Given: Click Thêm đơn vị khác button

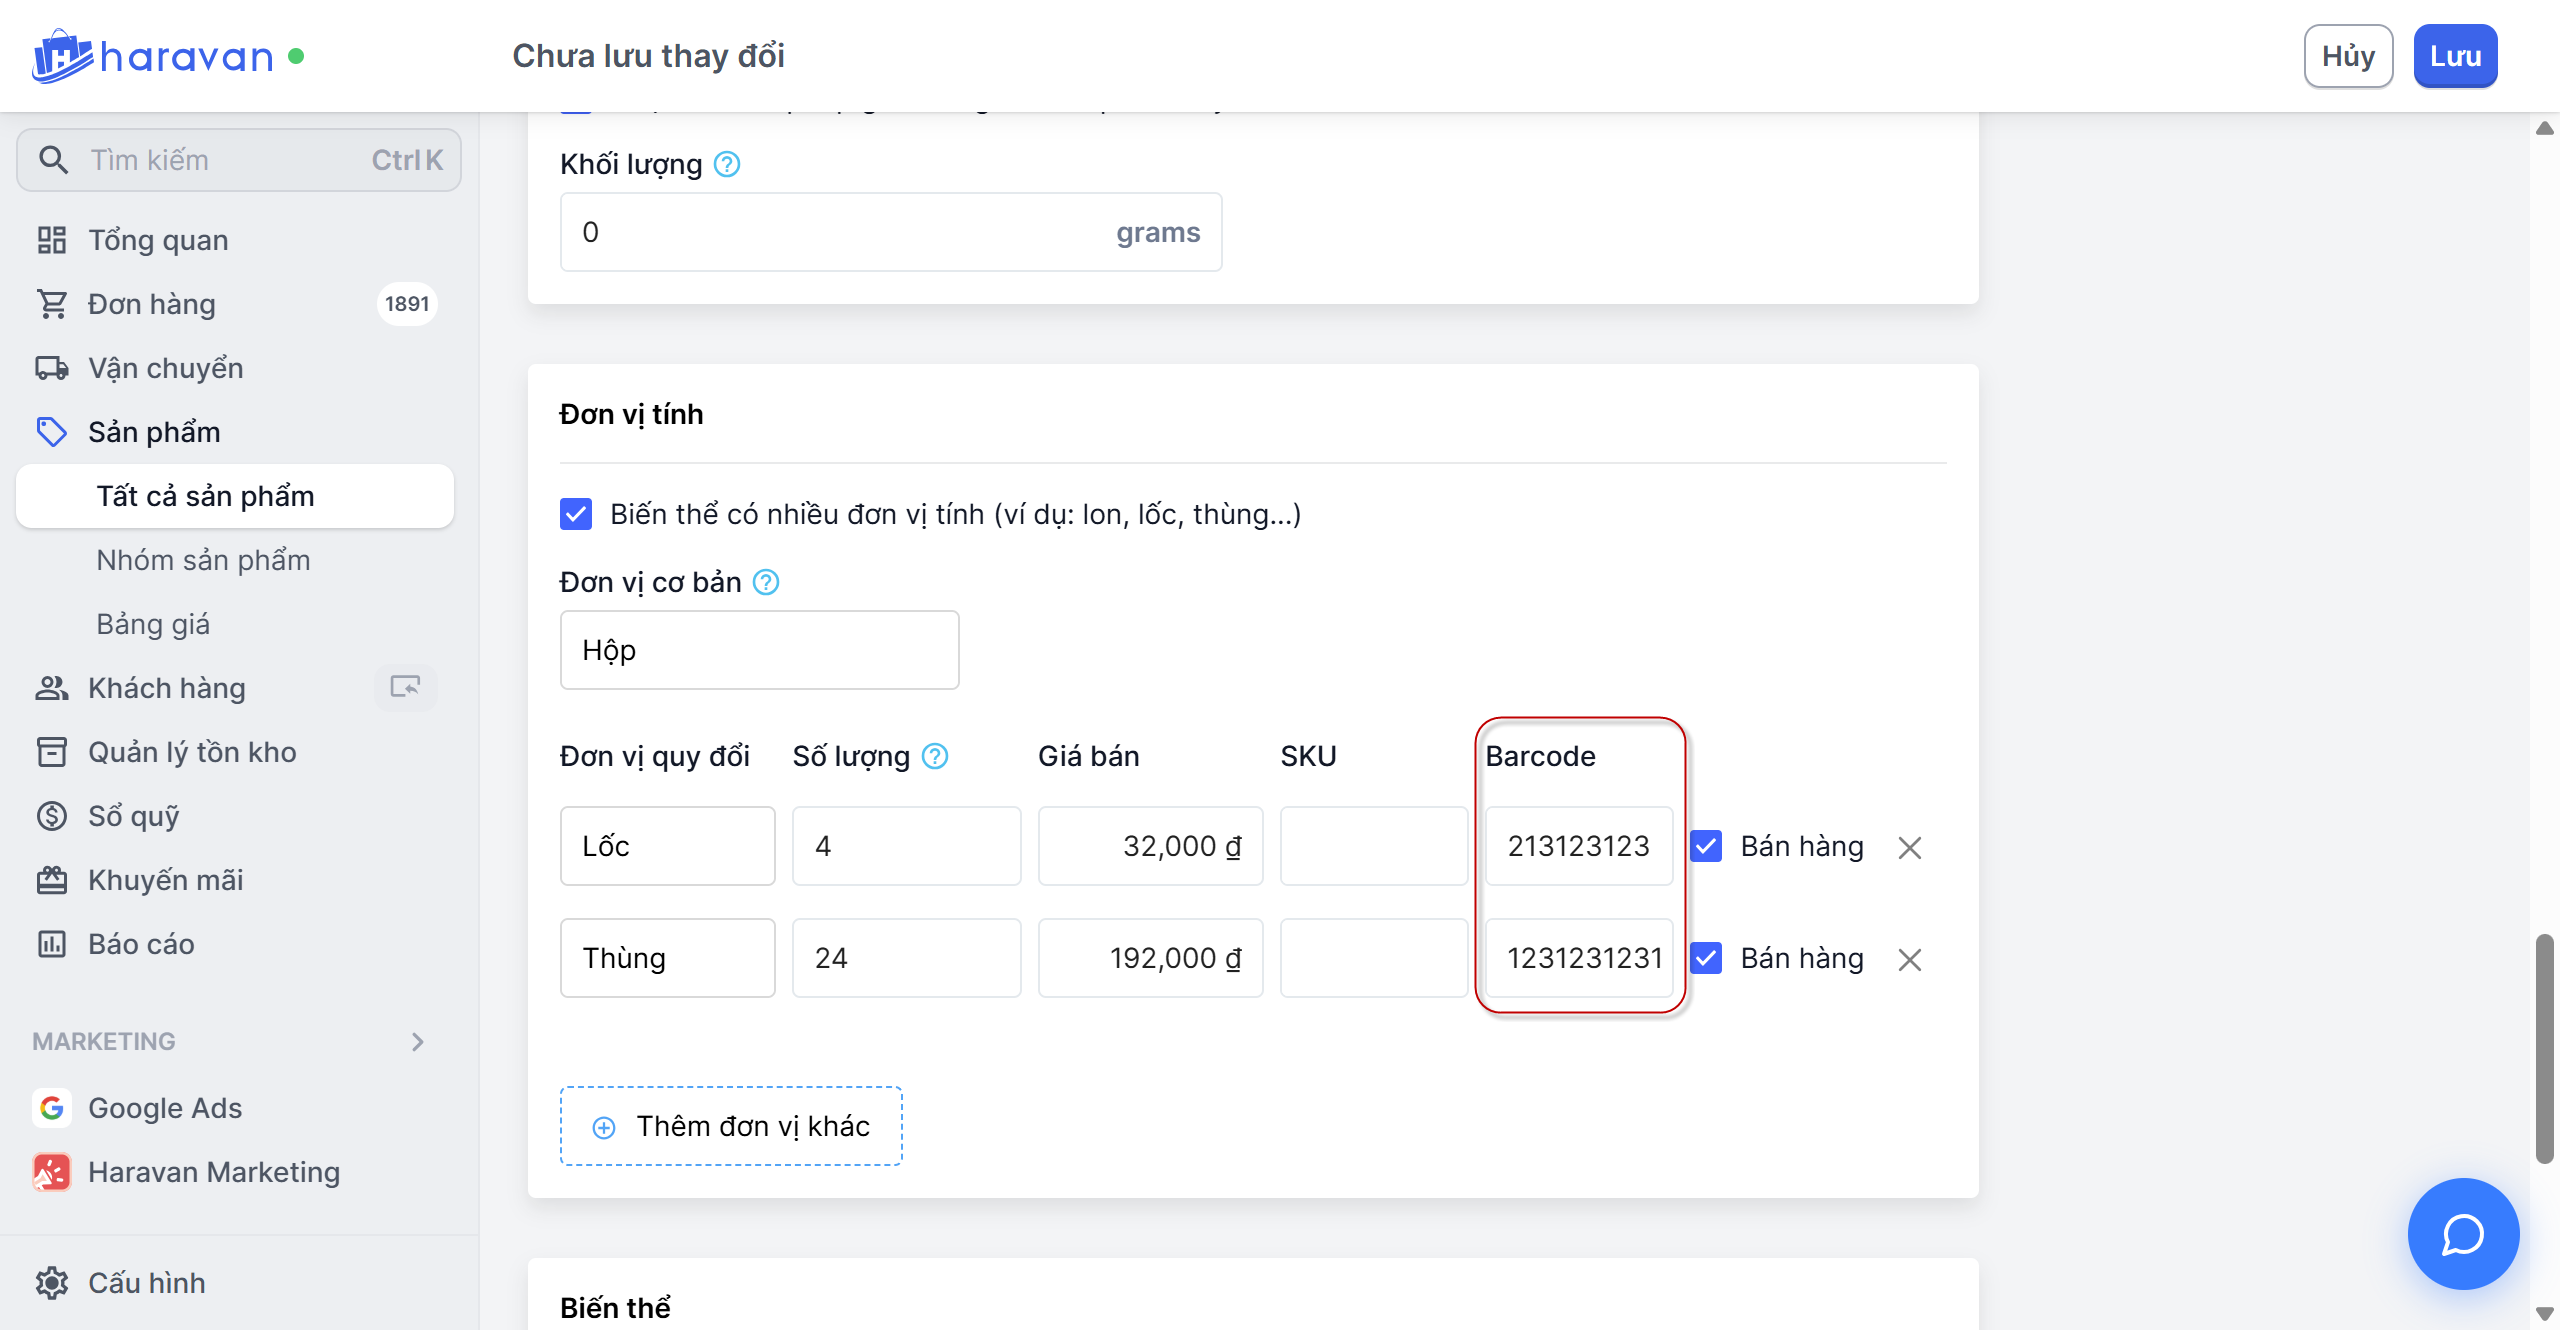Looking at the screenshot, I should click(731, 1126).
